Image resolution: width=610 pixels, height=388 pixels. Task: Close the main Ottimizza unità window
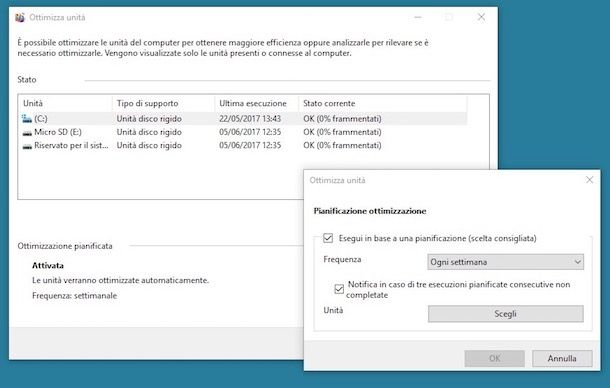coord(481,17)
